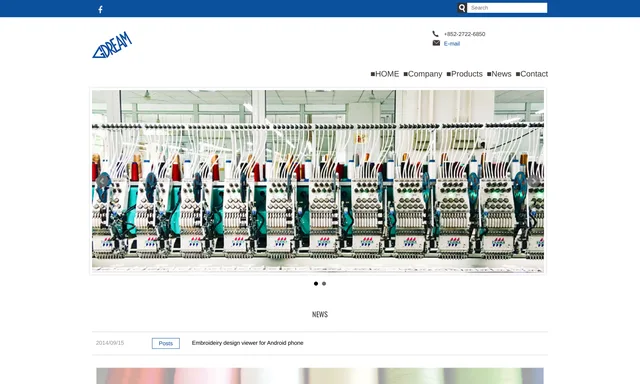The image size is (640, 384).
Task: Click news date 2014/09/15
Action: [110, 343]
